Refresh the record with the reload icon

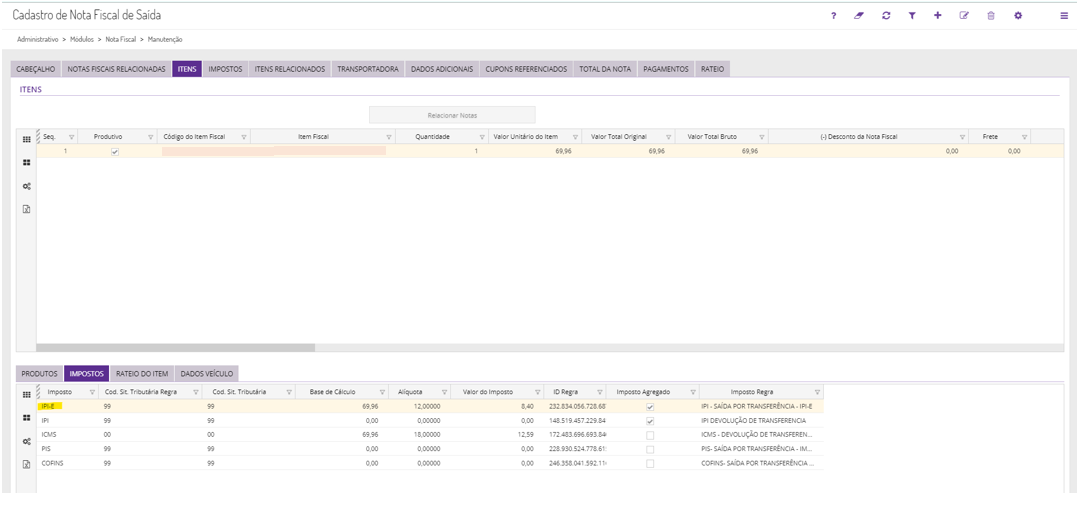click(x=886, y=16)
